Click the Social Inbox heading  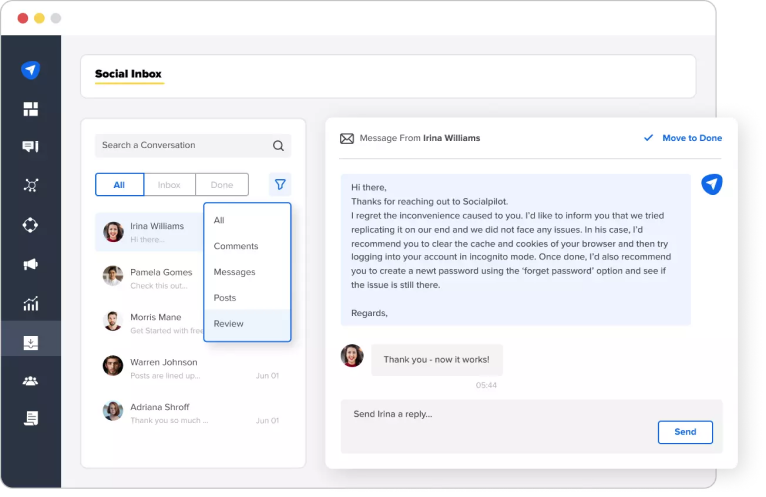click(x=128, y=74)
